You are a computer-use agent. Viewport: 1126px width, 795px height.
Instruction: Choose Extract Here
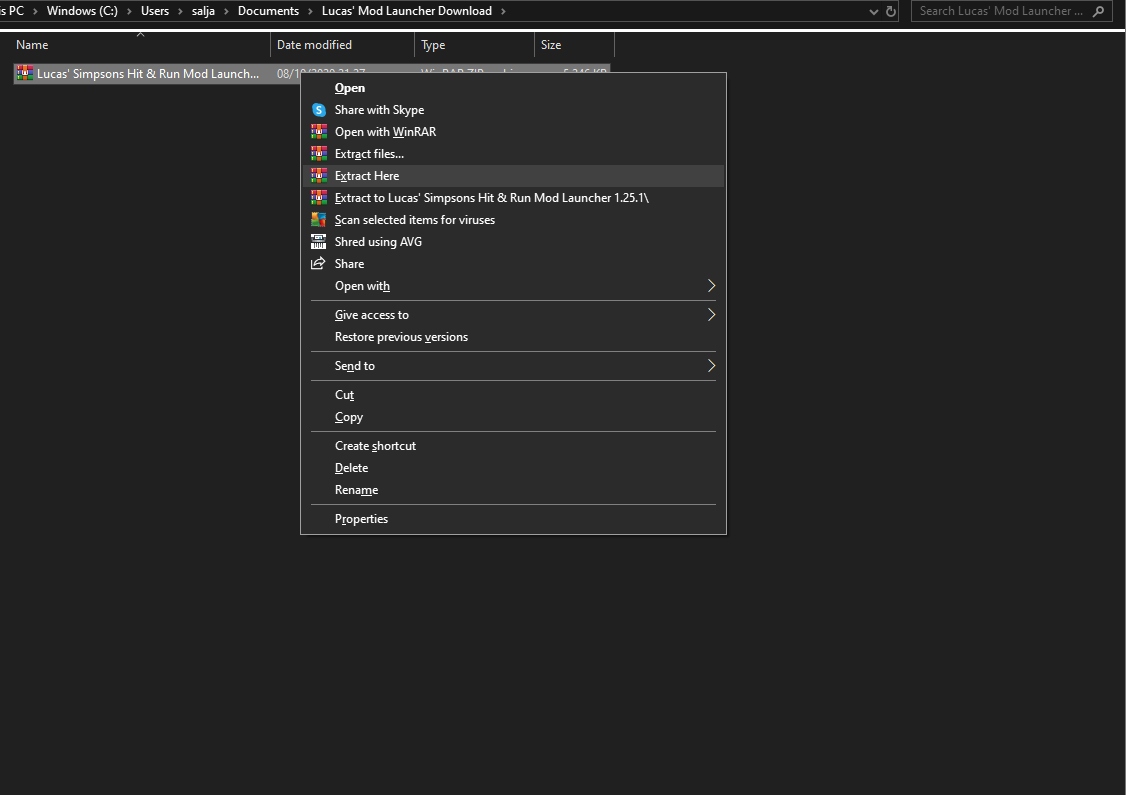[513, 176]
